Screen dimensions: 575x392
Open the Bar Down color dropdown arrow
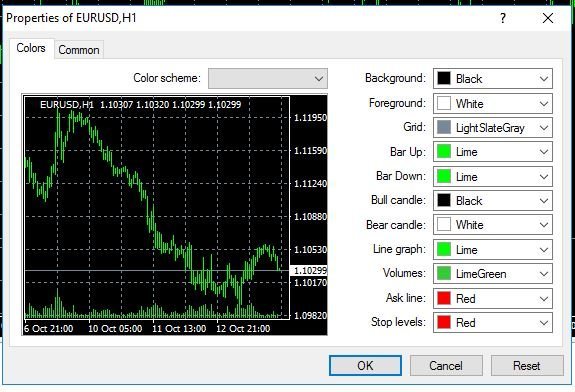click(x=543, y=177)
